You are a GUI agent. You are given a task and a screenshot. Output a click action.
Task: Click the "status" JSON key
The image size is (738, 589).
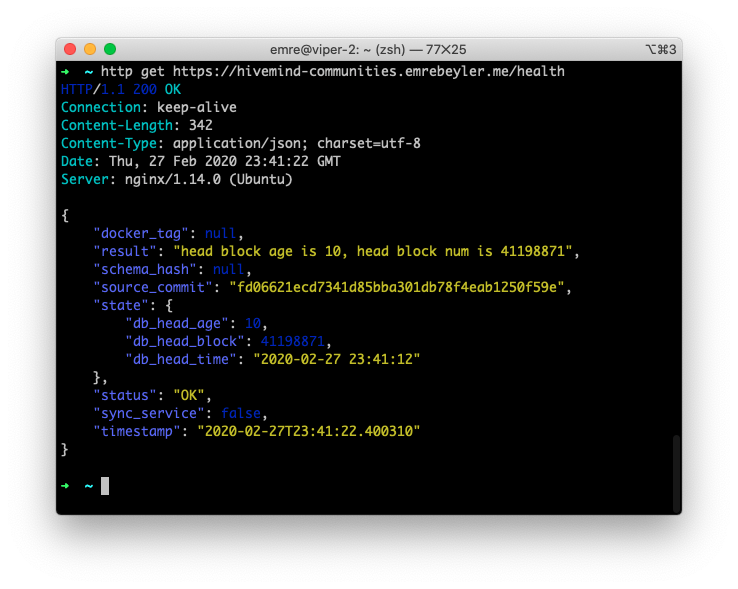pyautogui.click(x=125, y=395)
